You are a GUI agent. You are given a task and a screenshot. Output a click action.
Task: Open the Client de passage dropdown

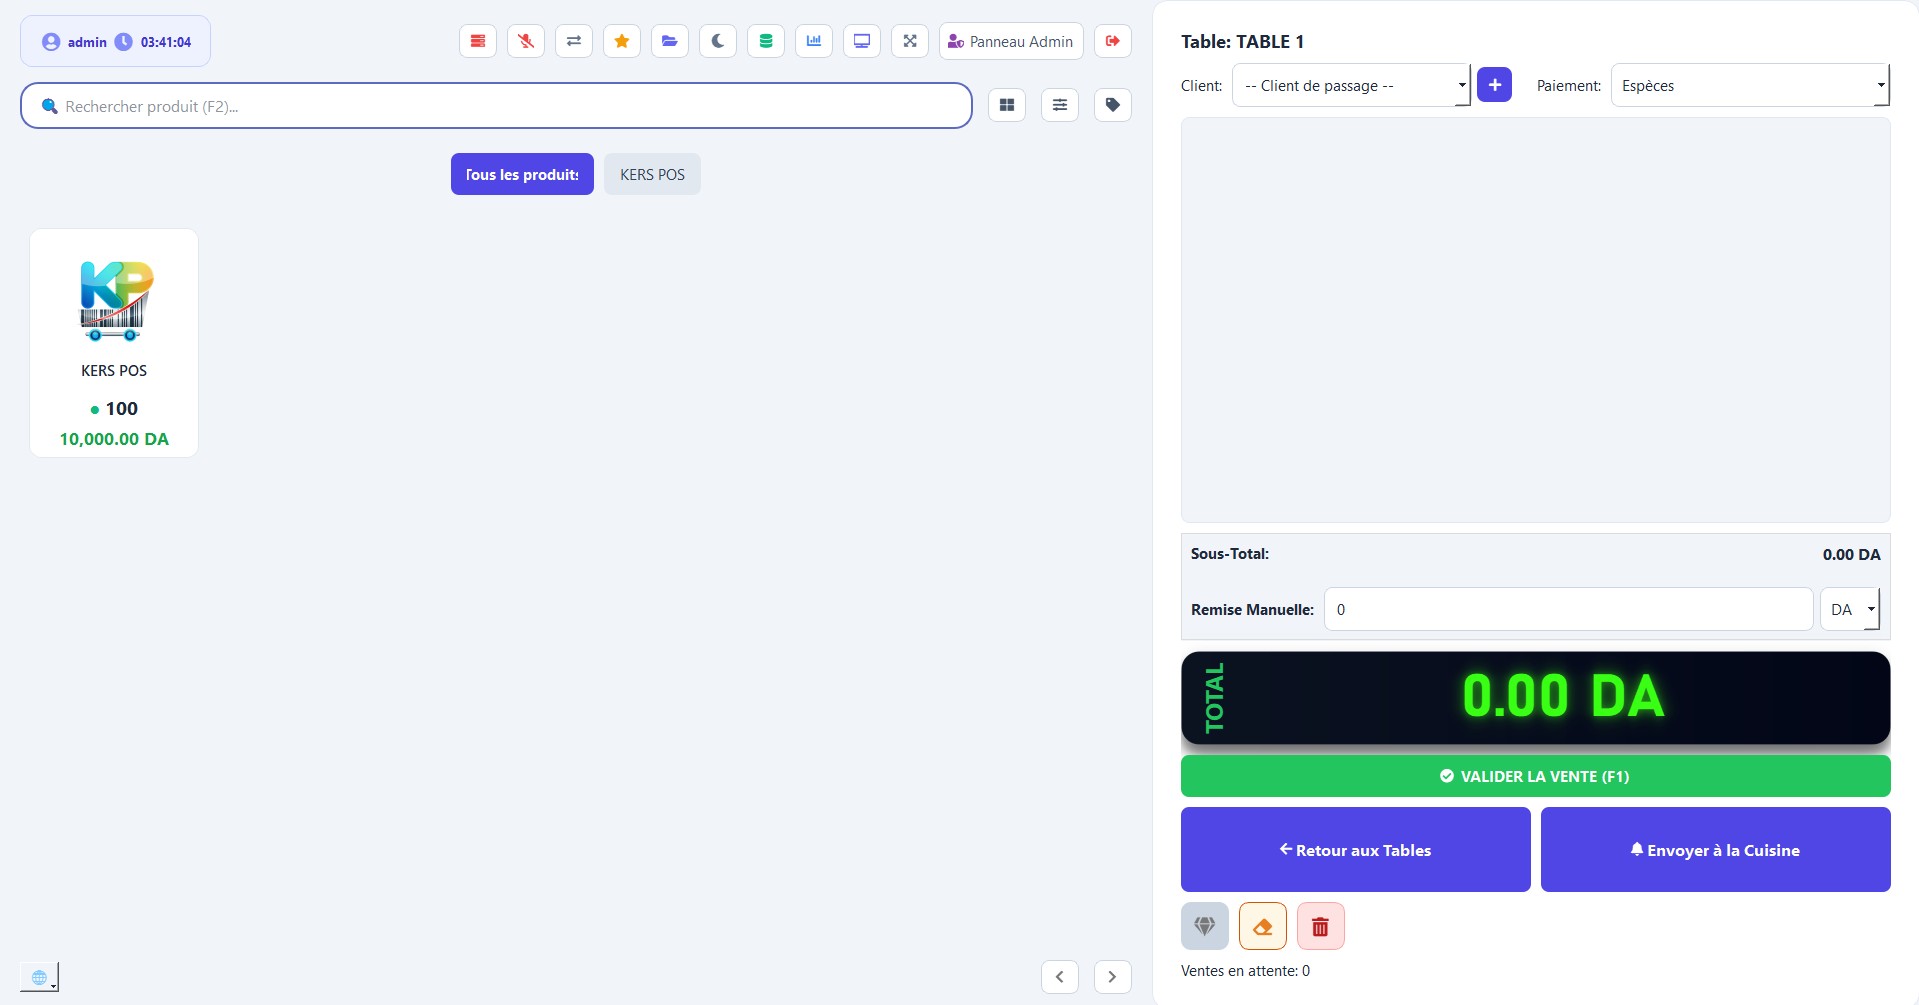[1350, 86]
